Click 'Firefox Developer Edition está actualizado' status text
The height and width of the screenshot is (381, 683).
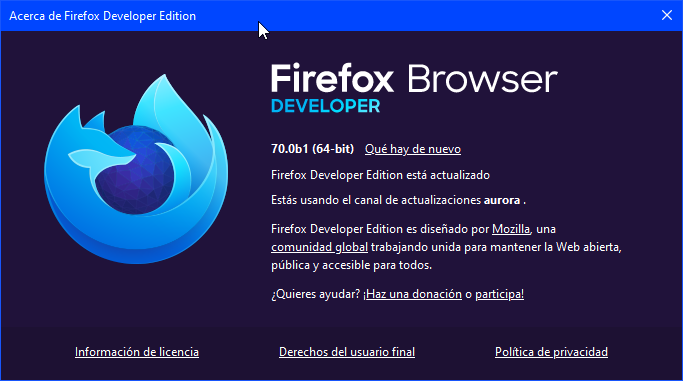[x=380, y=175]
